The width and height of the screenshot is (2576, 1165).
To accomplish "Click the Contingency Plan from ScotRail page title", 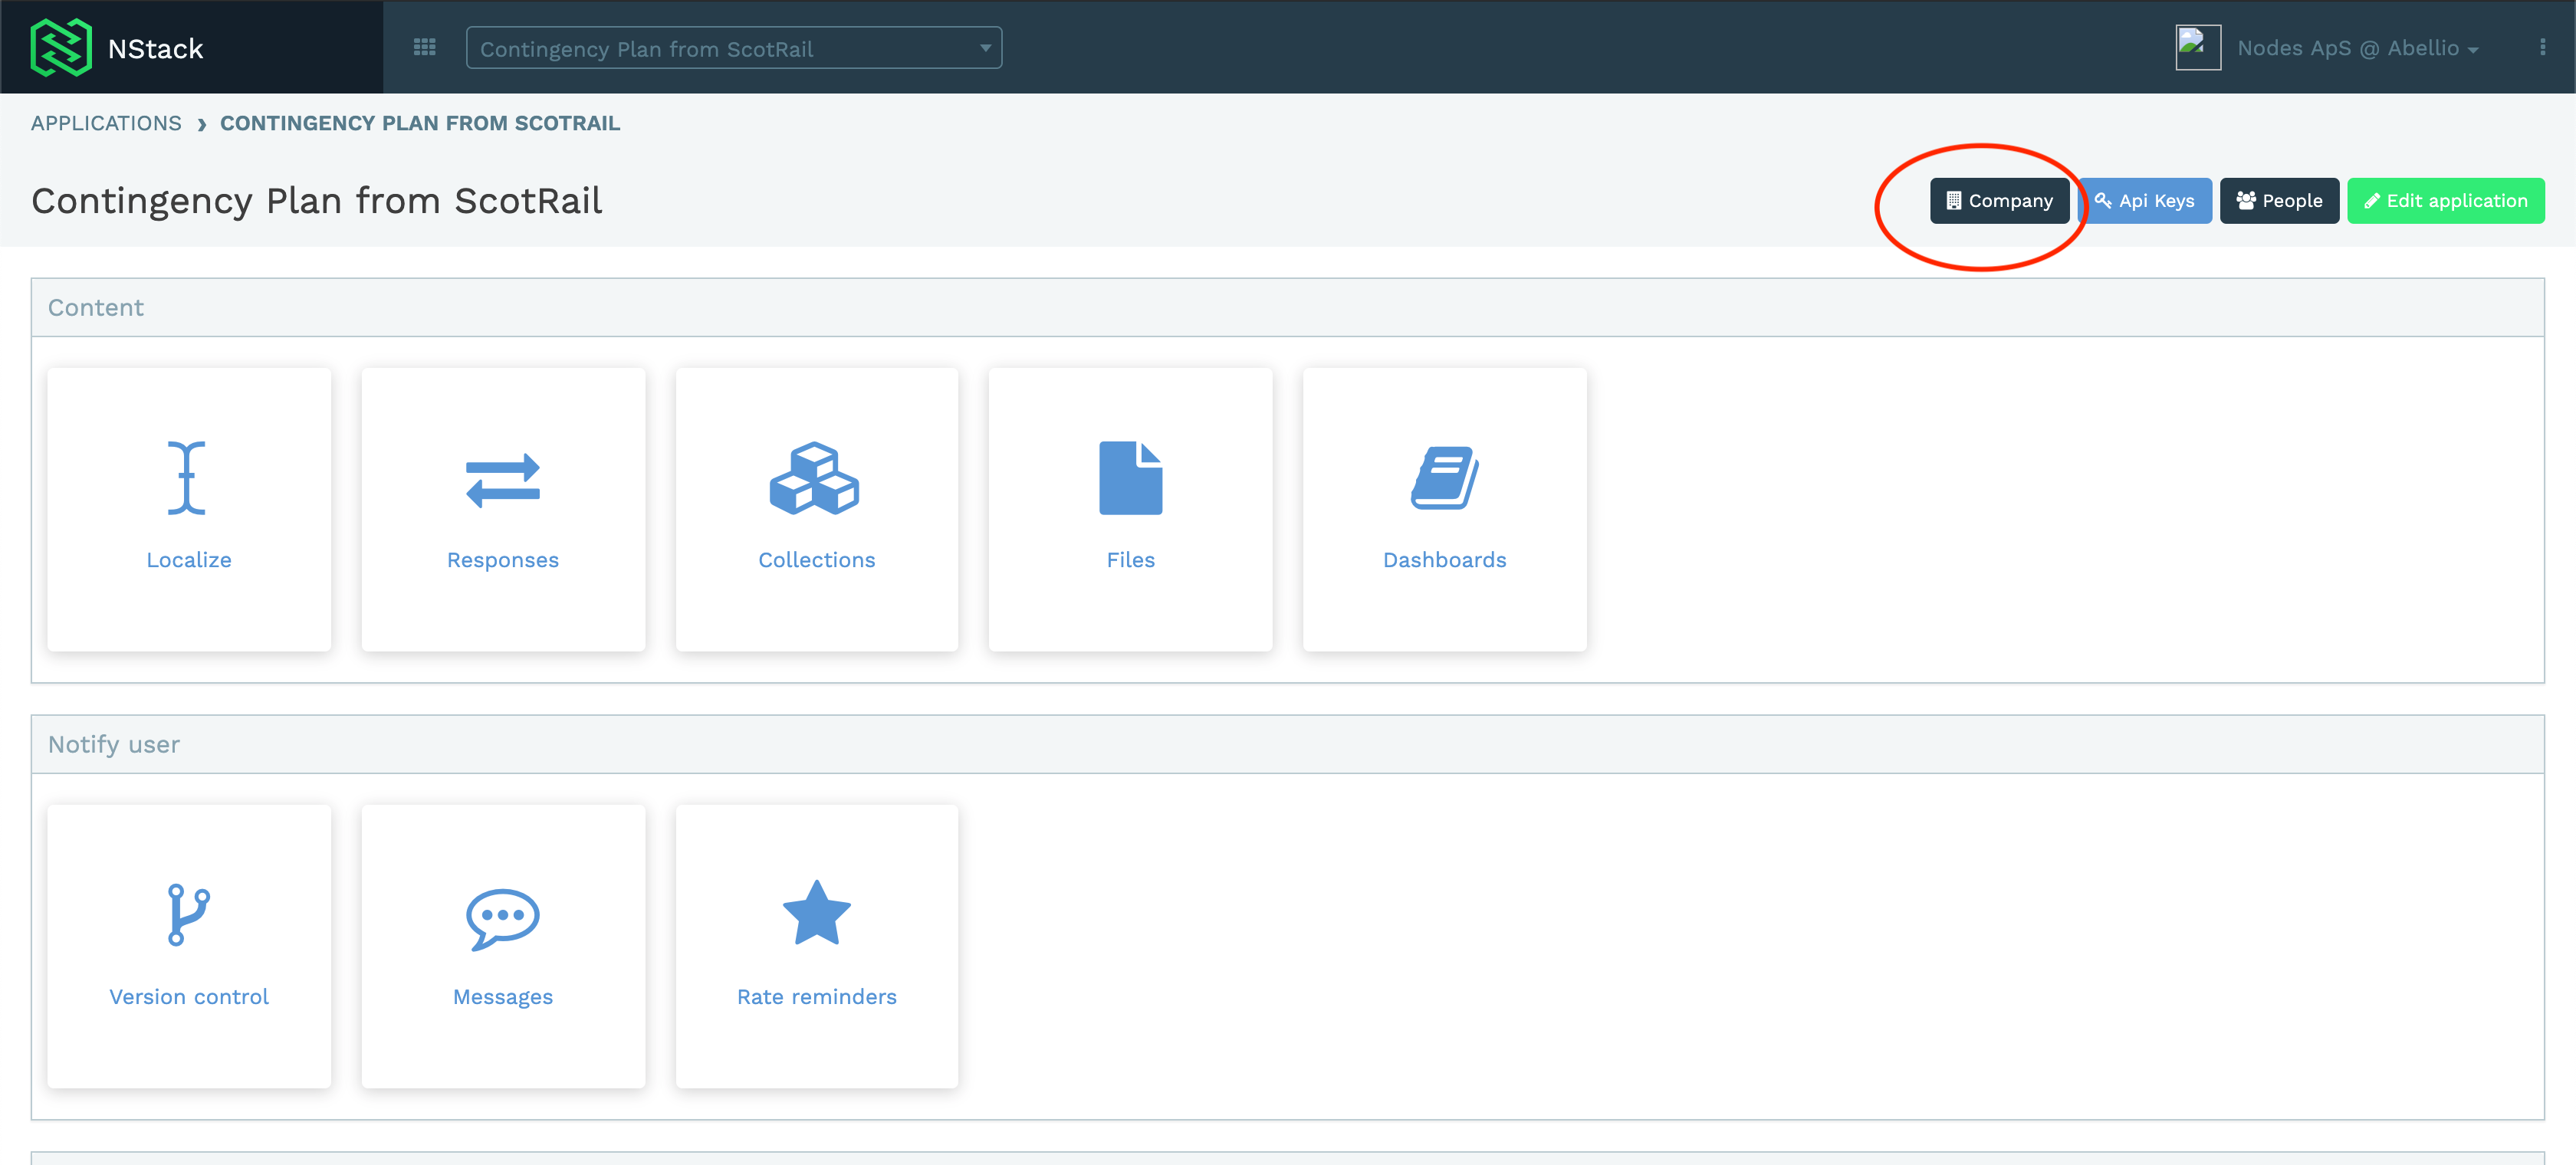I will (x=317, y=201).
